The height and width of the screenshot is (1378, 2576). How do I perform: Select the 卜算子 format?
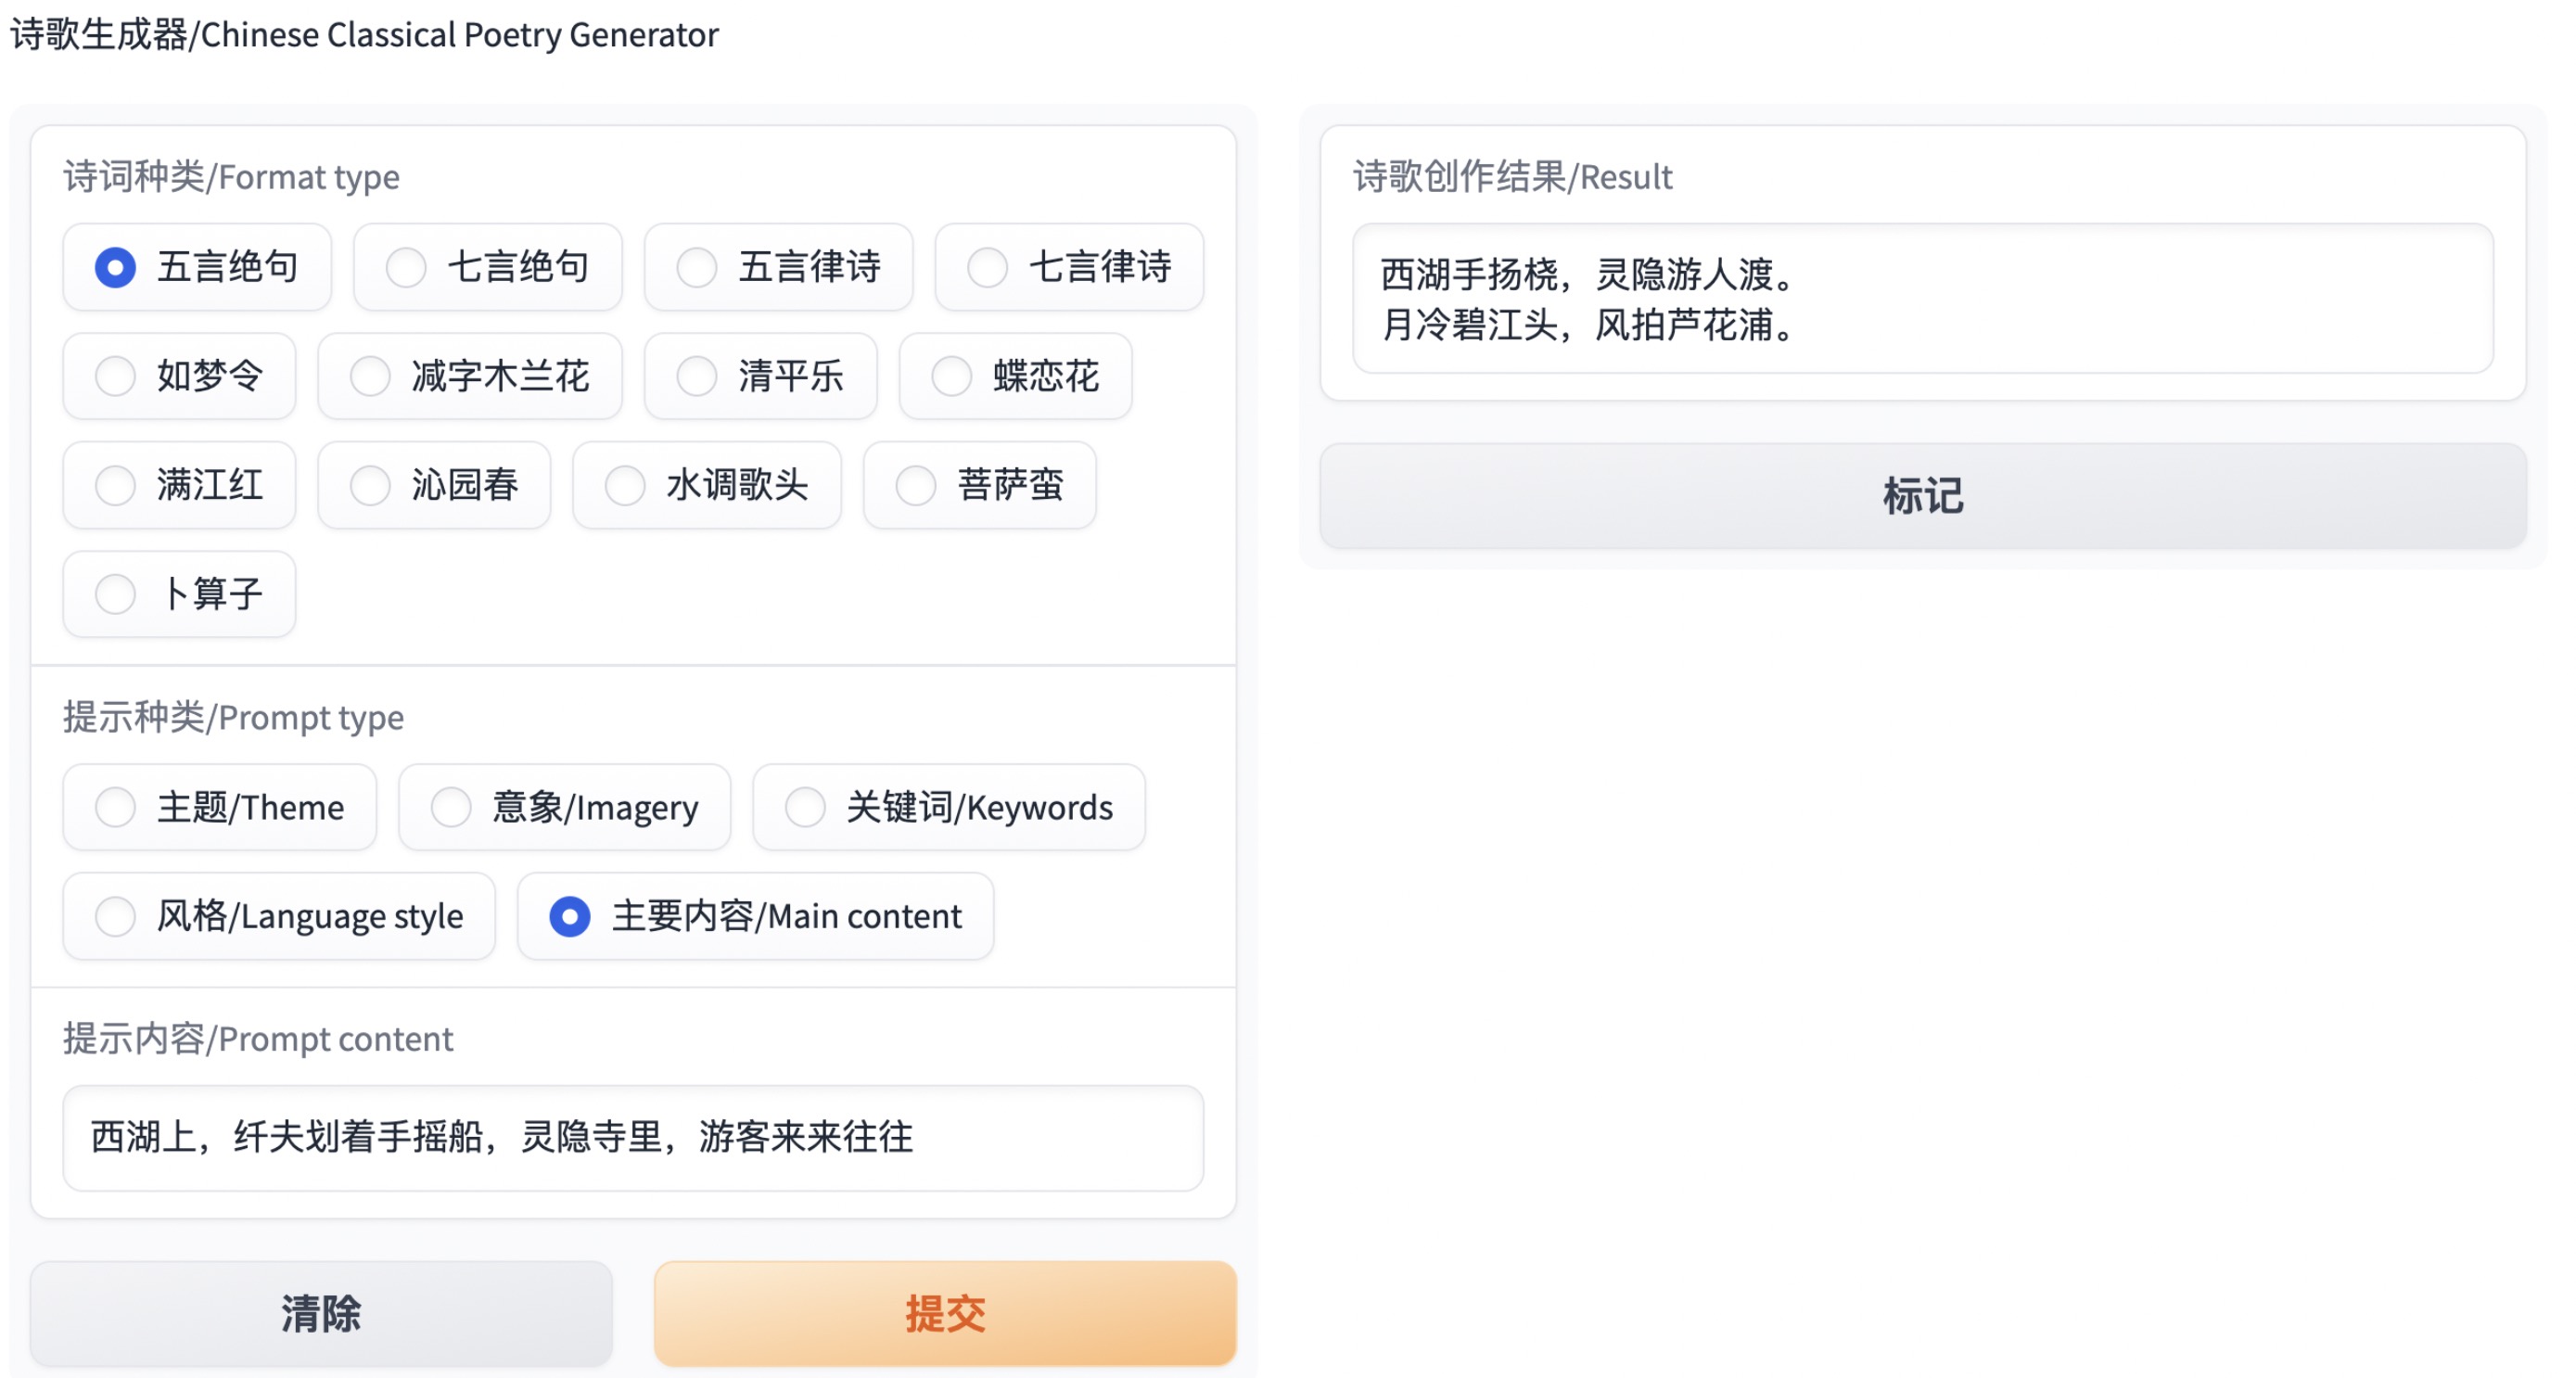[115, 595]
